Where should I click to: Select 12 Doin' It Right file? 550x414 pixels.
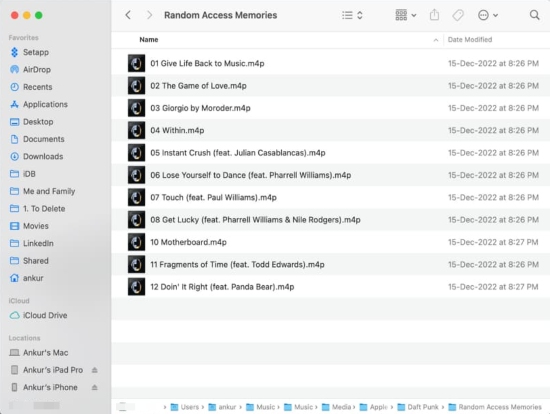point(331,287)
